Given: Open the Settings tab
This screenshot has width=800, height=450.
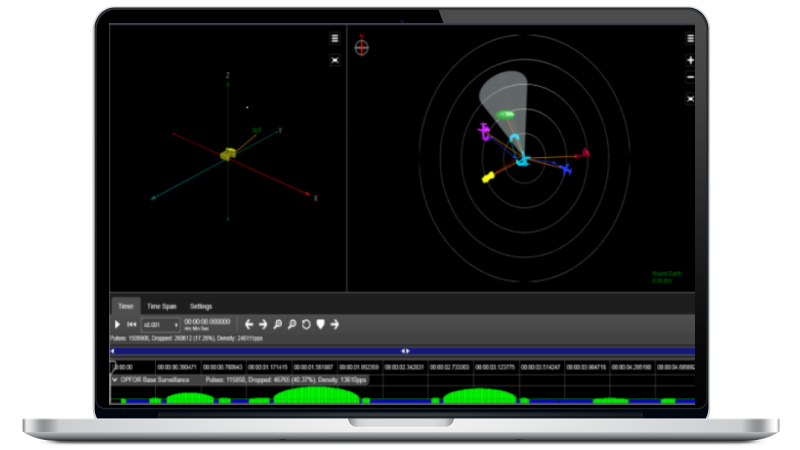Looking at the screenshot, I should pyautogui.click(x=201, y=306).
